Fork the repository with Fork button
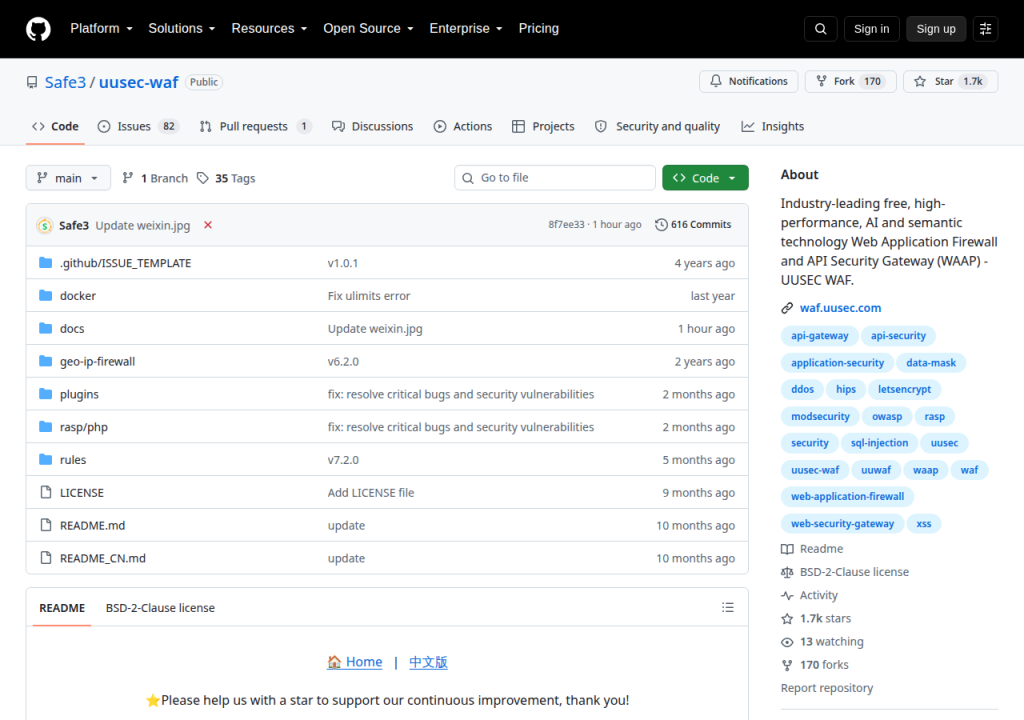 coord(850,81)
